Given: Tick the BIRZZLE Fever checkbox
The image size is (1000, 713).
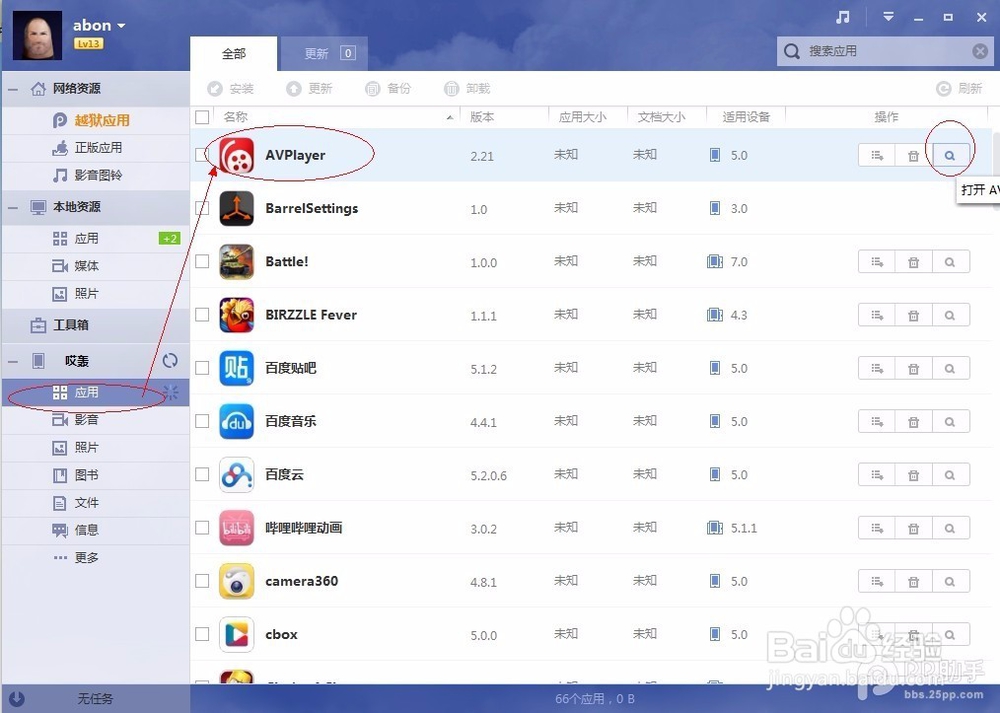Looking at the screenshot, I should pyautogui.click(x=202, y=314).
